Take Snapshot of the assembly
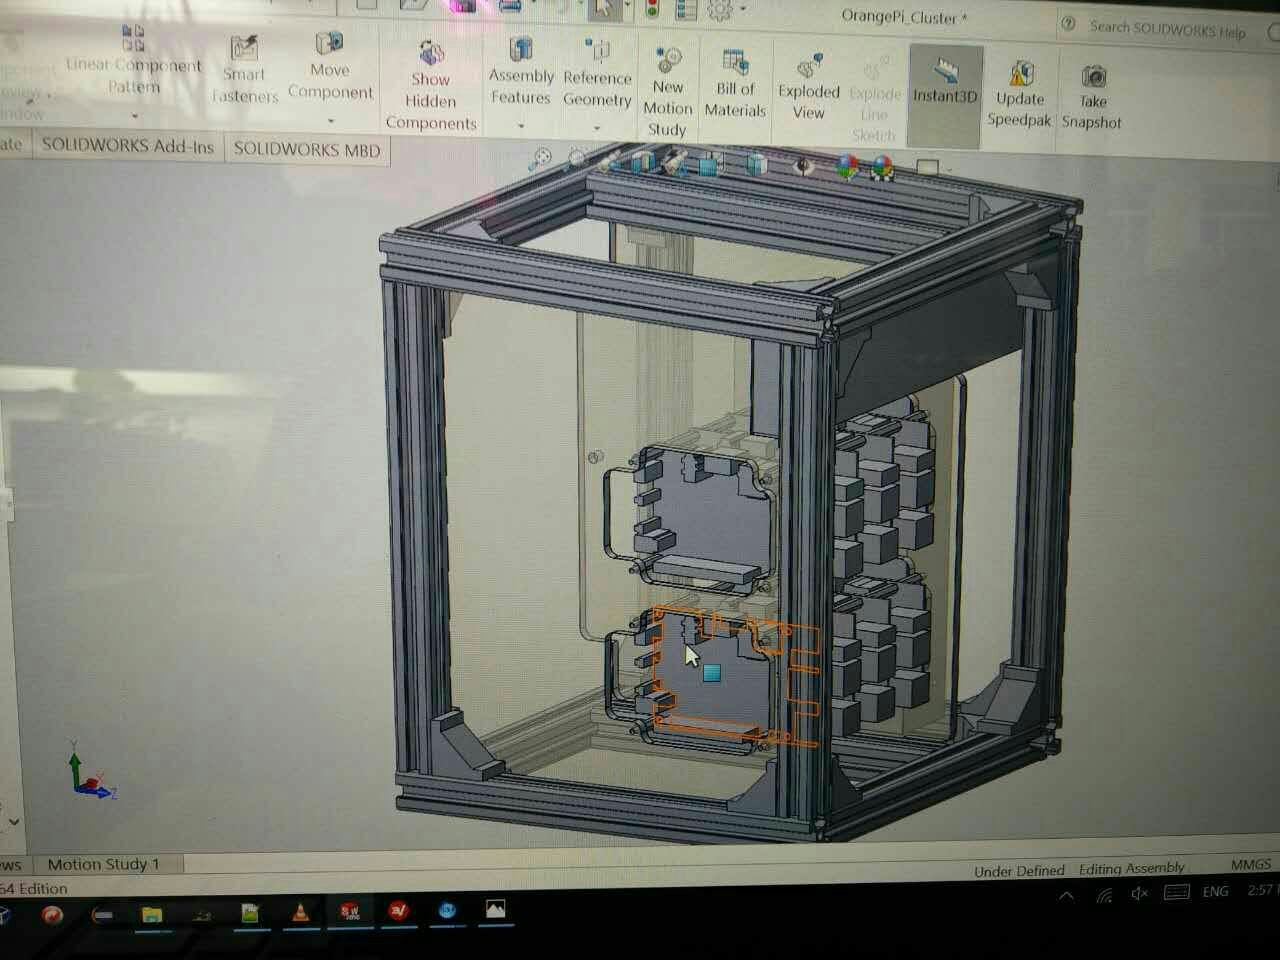The width and height of the screenshot is (1280, 960). [1092, 98]
